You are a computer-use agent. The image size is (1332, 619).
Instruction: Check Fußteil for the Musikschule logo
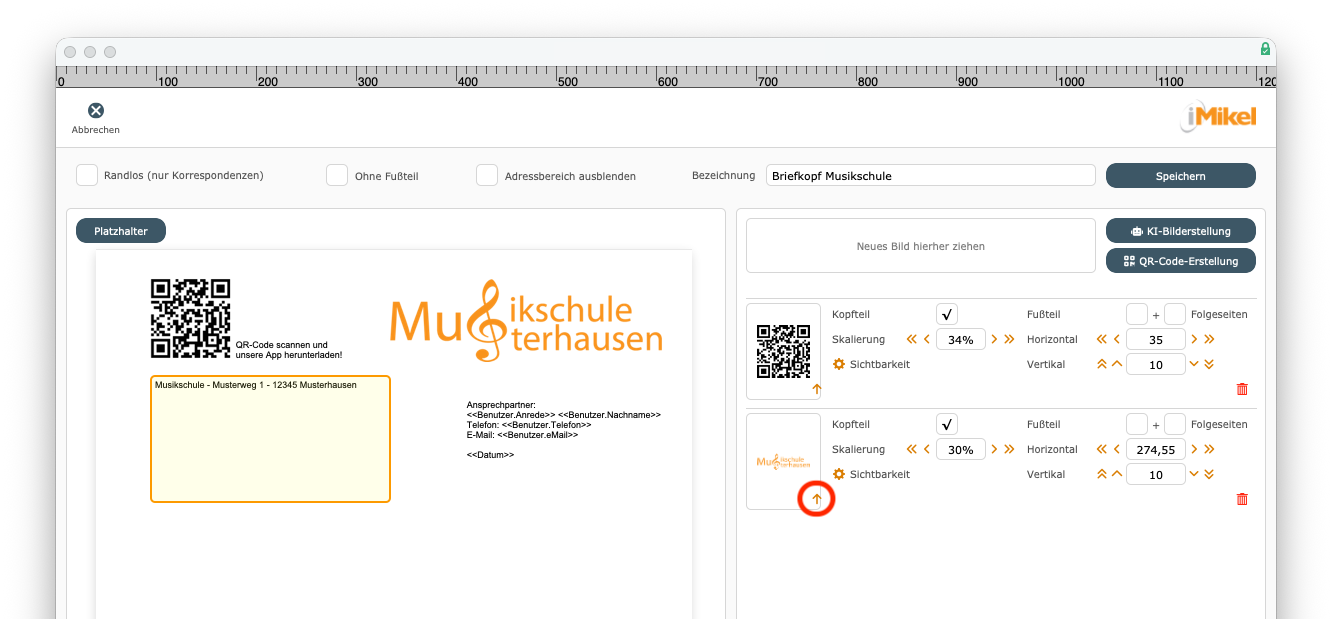(x=1137, y=424)
